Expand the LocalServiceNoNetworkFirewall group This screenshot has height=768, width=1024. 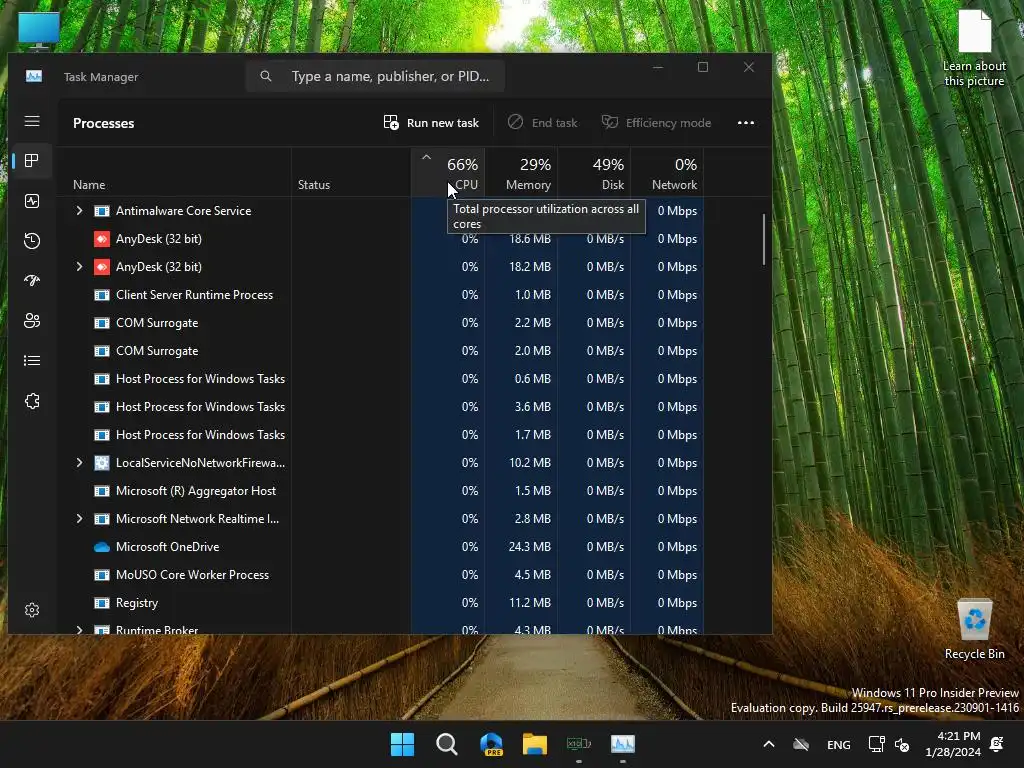[79, 462]
